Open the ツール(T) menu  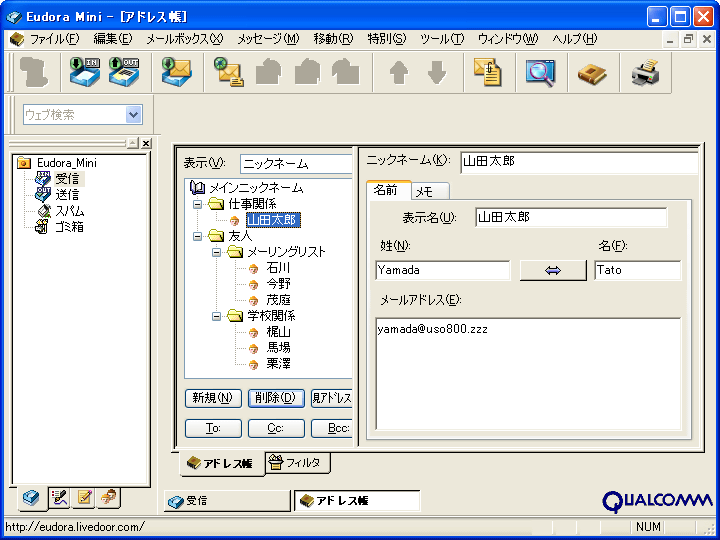click(x=442, y=39)
